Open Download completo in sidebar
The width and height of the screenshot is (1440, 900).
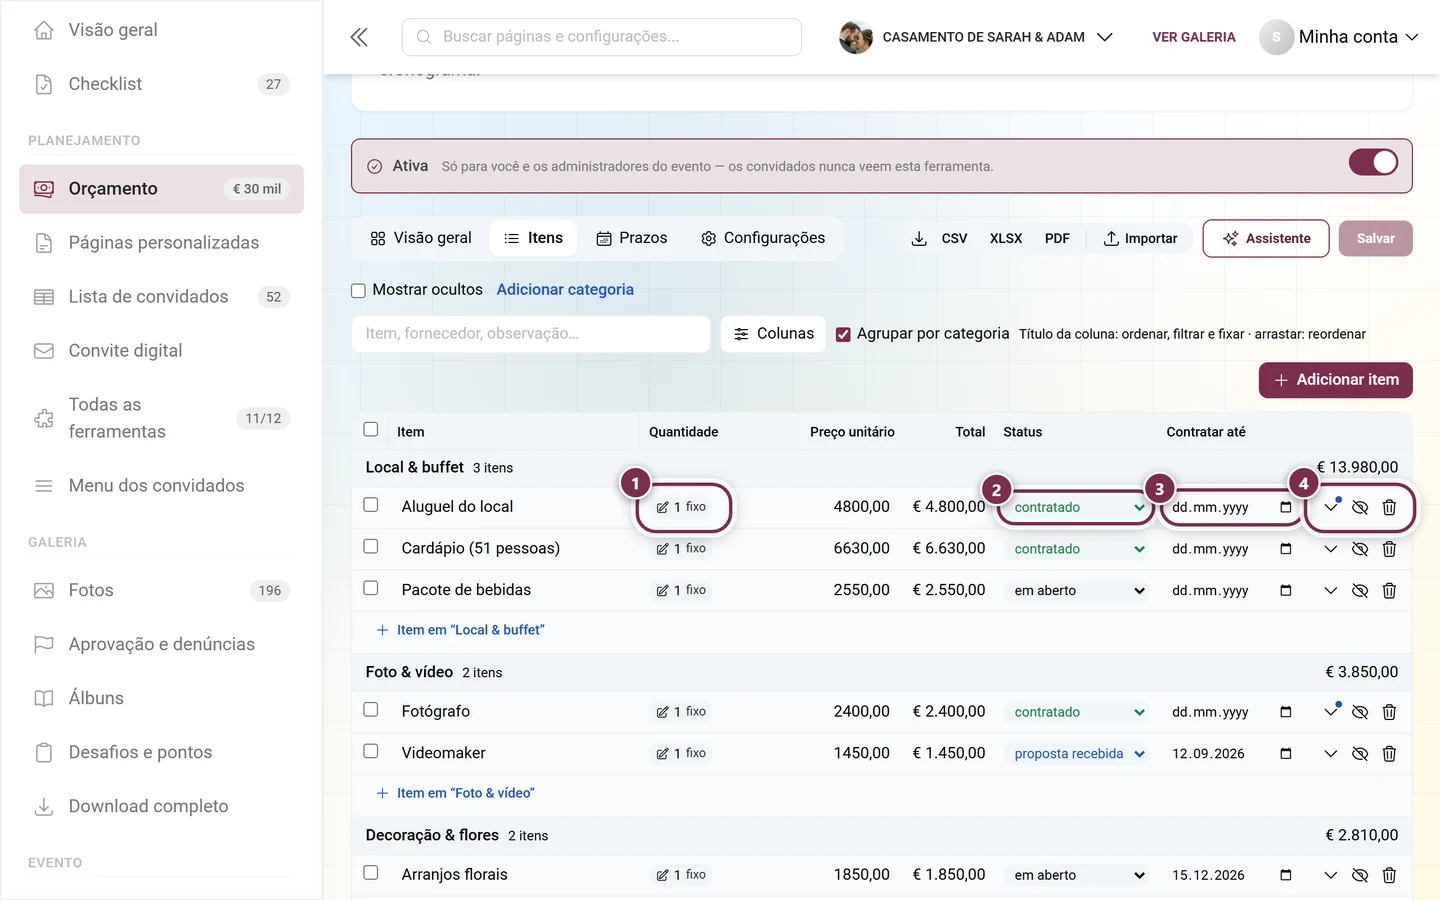pos(161,807)
